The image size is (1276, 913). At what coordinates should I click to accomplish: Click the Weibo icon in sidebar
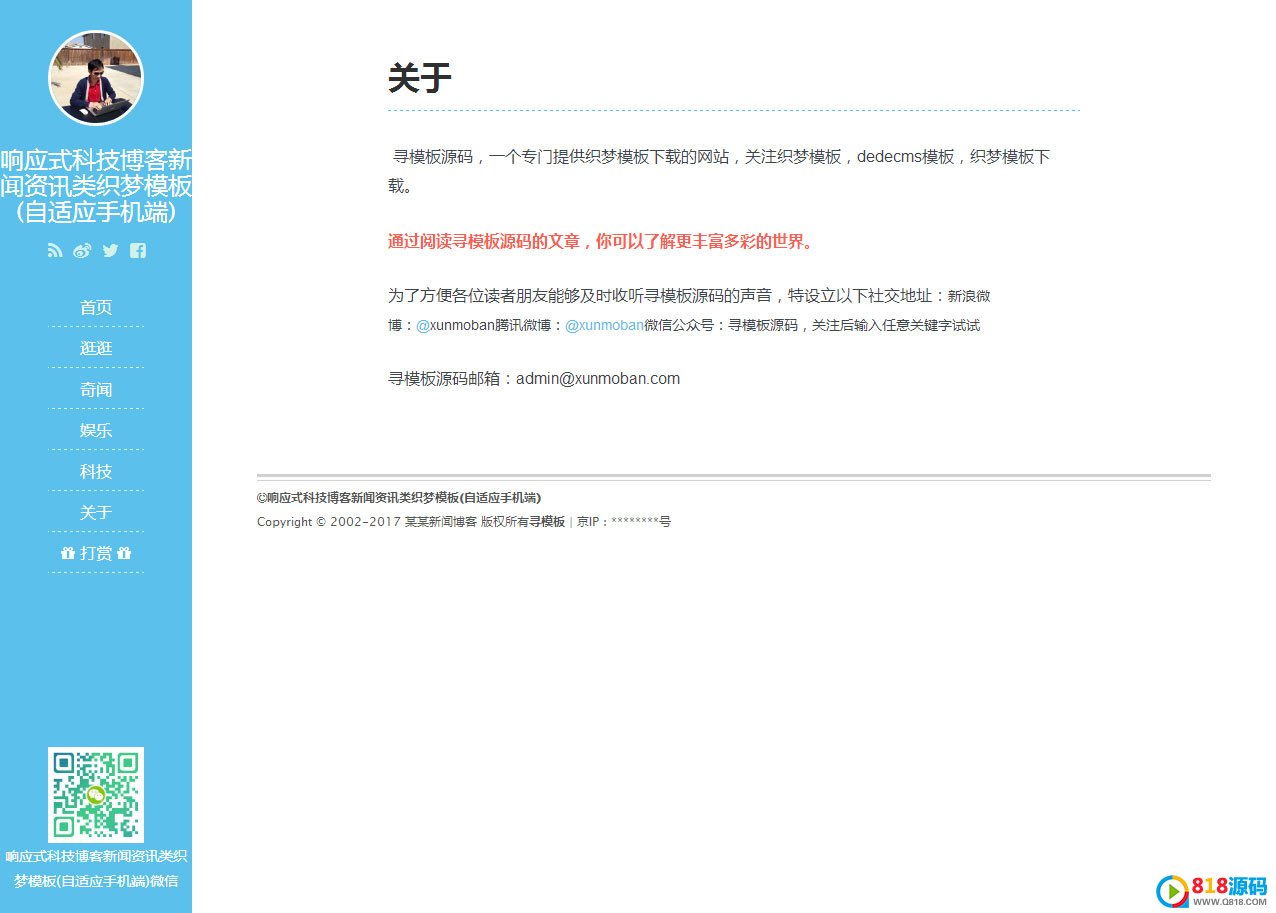82,251
